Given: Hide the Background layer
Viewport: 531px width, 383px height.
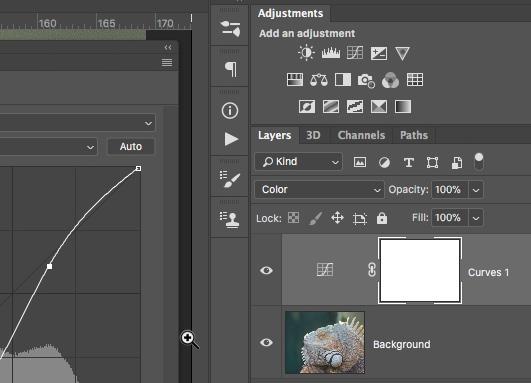Looking at the screenshot, I should pos(266,342).
